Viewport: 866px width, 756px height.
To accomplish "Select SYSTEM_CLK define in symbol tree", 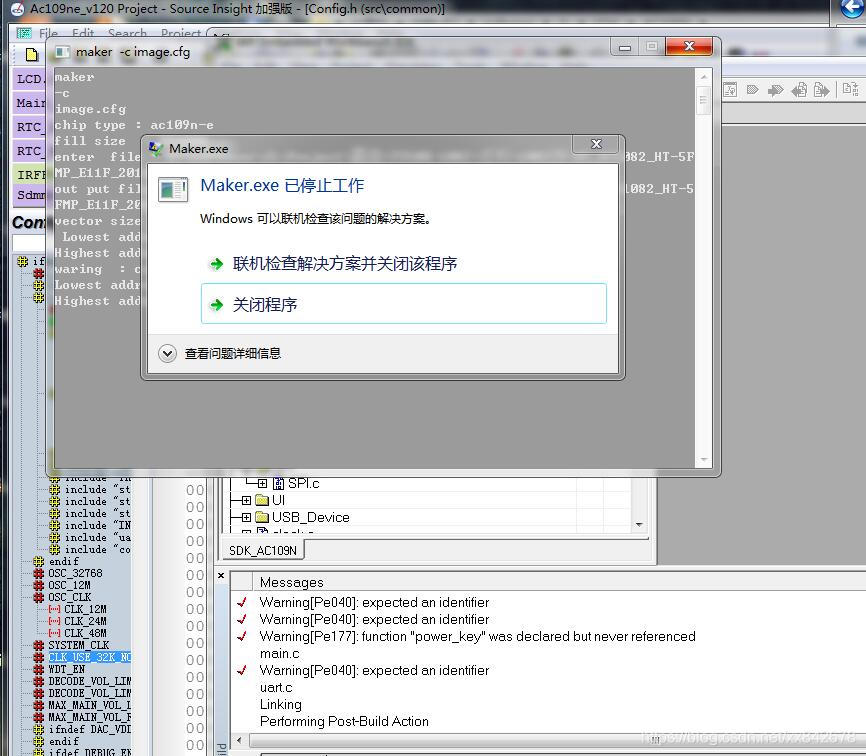I will tap(78, 645).
